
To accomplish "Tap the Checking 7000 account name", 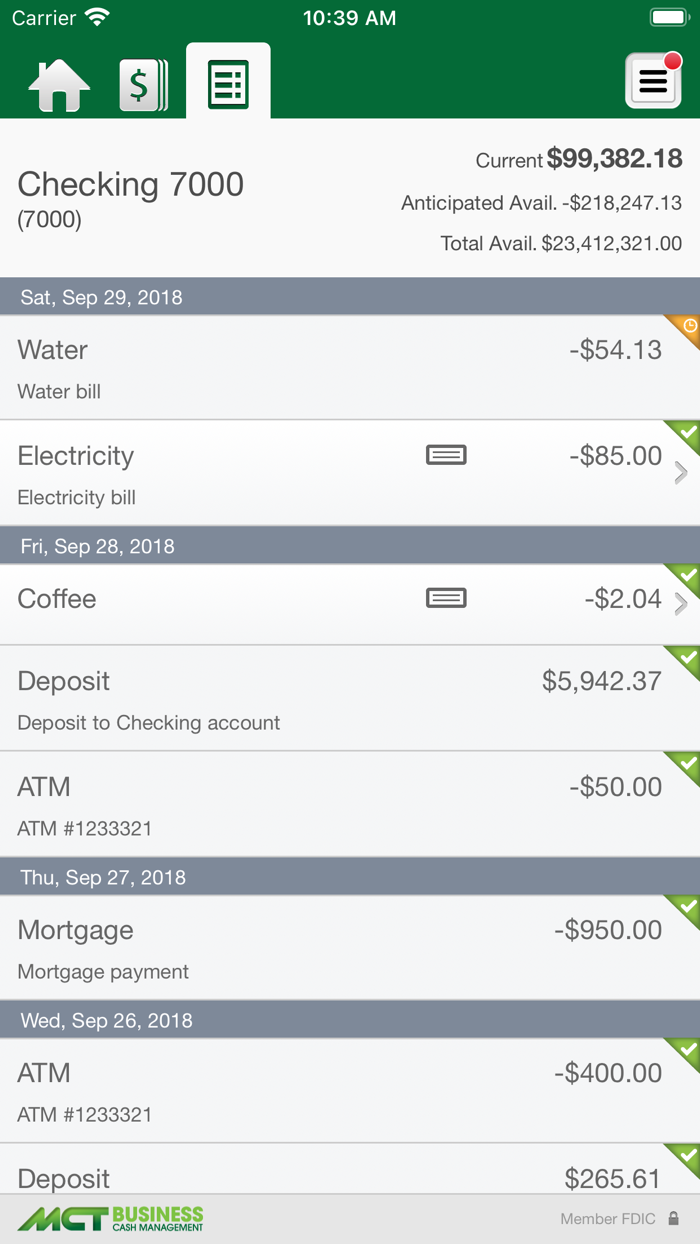I will [x=130, y=184].
